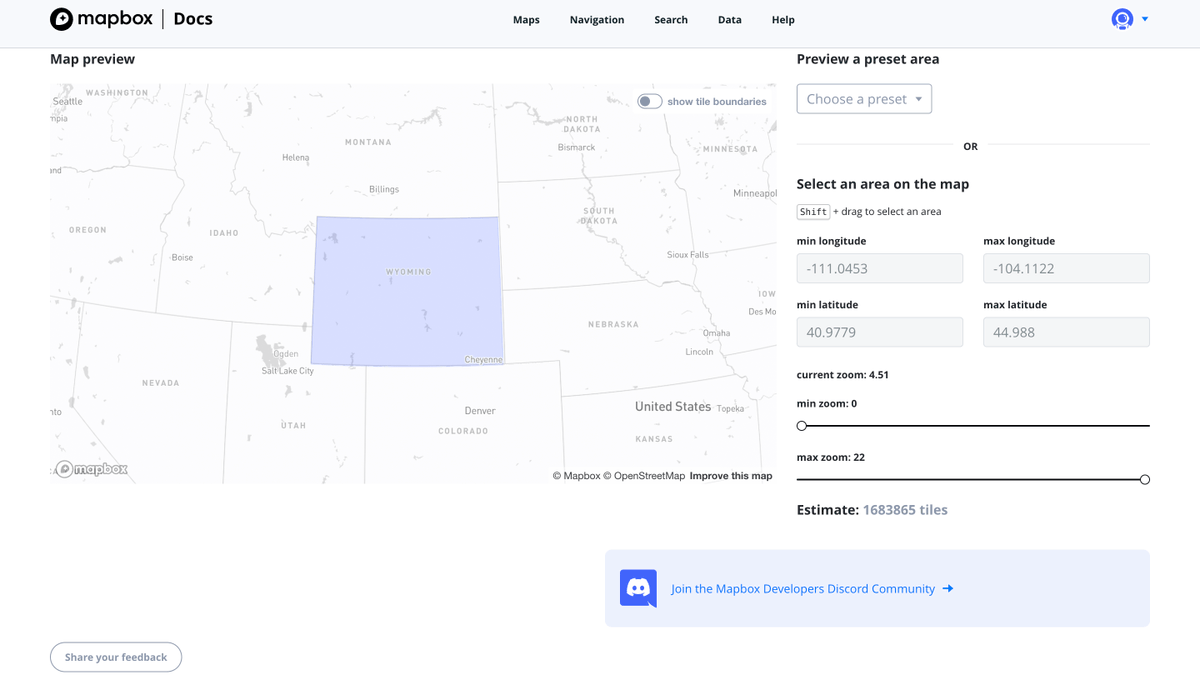The width and height of the screenshot is (1200, 675).
Task: Click the min longitude field
Action: (x=880, y=268)
